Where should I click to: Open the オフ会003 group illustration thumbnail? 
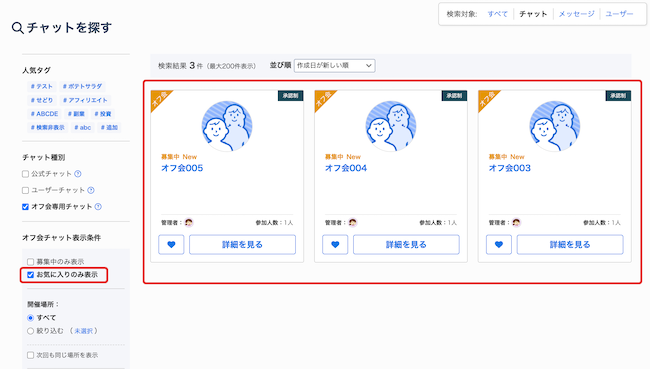(x=554, y=126)
